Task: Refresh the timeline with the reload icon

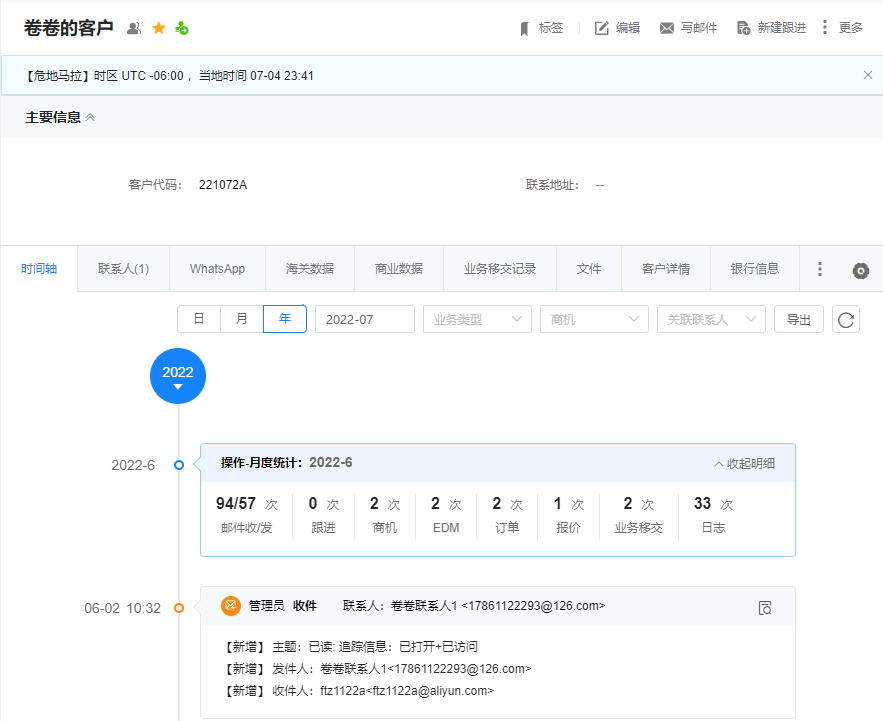Action: coord(846,319)
